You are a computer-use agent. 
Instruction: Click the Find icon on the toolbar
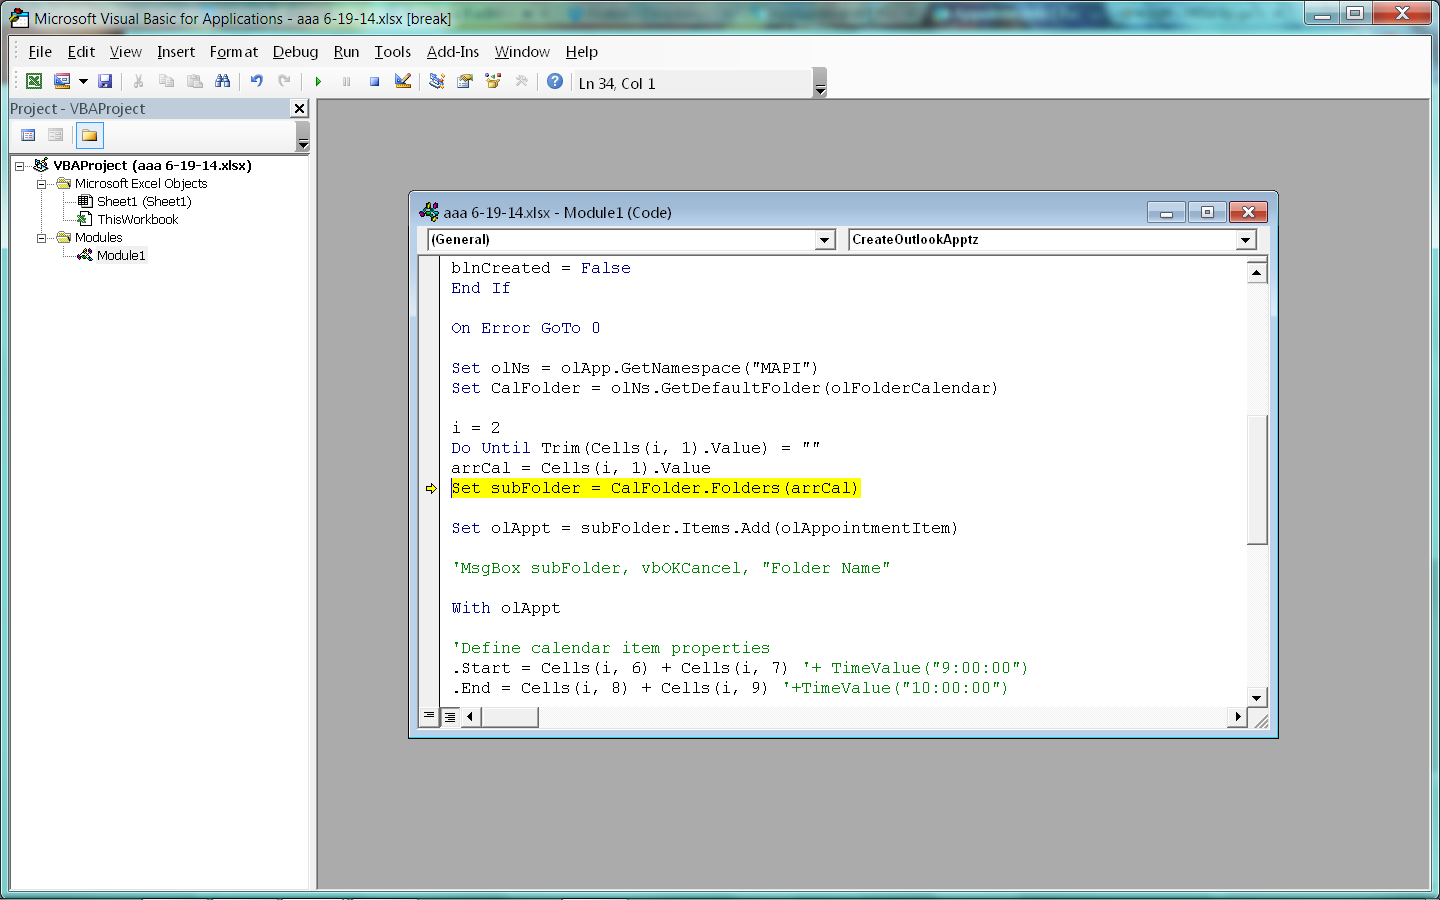click(223, 81)
